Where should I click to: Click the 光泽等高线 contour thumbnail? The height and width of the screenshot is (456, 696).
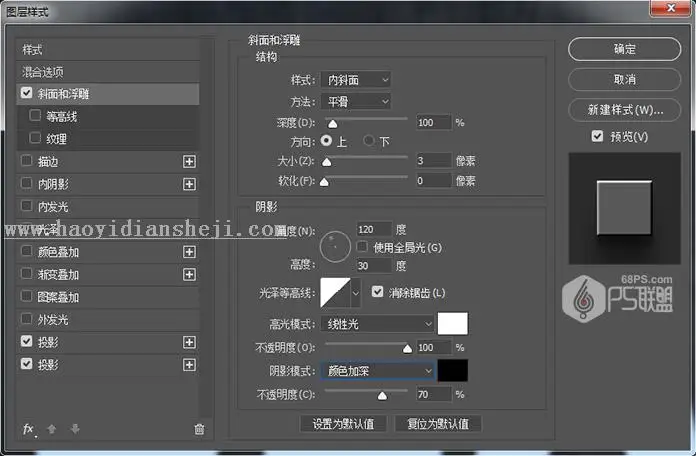pyautogui.click(x=336, y=293)
